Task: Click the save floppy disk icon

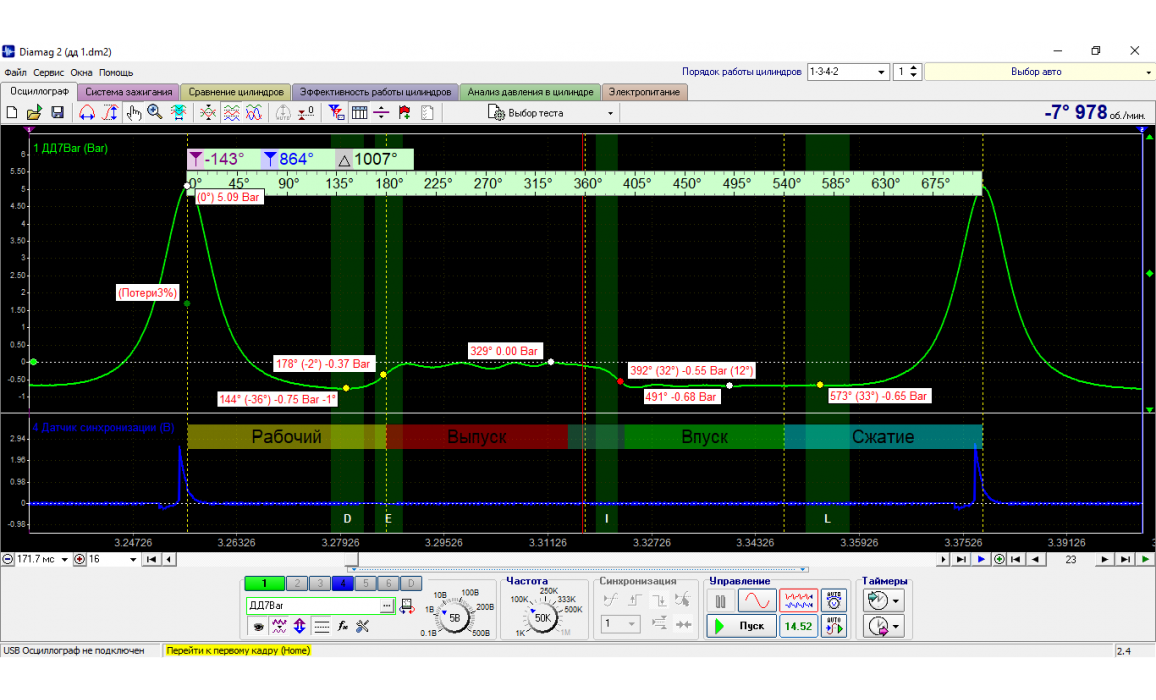Action: (x=57, y=113)
